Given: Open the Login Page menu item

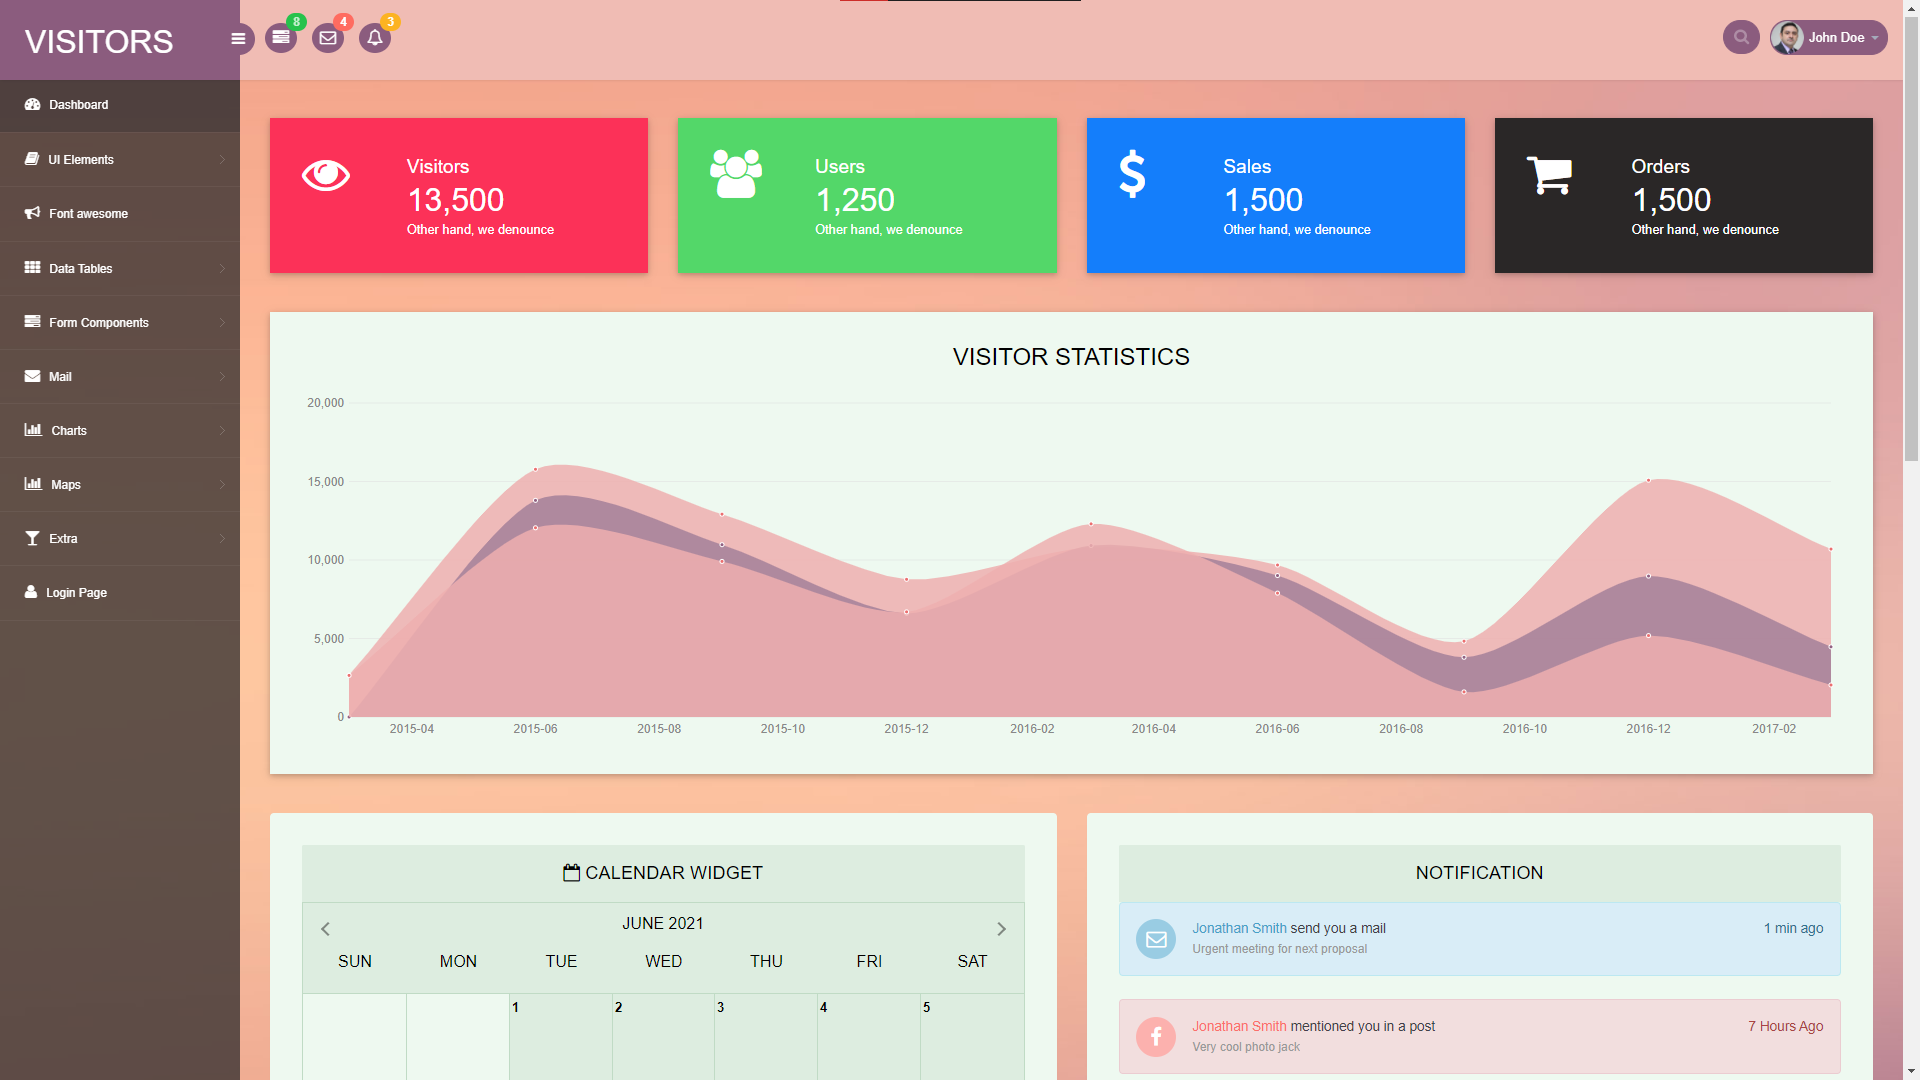Looking at the screenshot, I should 76,593.
